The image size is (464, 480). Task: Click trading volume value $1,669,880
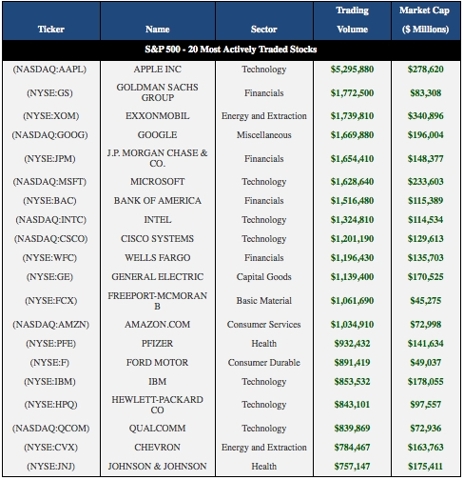click(352, 135)
